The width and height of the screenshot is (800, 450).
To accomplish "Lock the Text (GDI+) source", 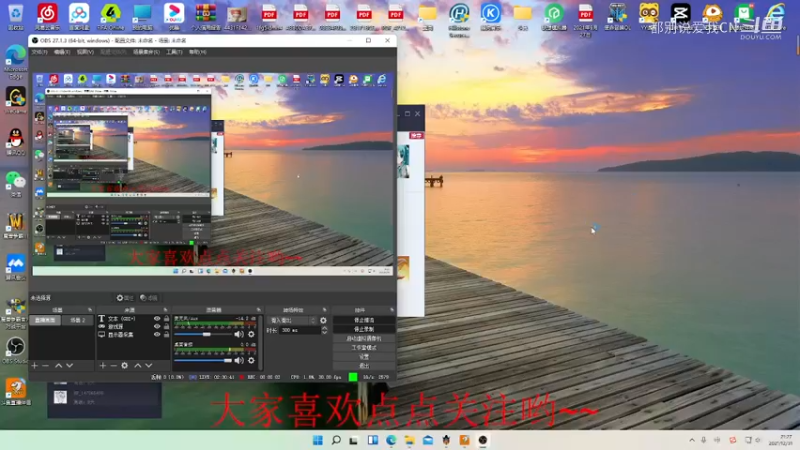I will click(x=166, y=318).
